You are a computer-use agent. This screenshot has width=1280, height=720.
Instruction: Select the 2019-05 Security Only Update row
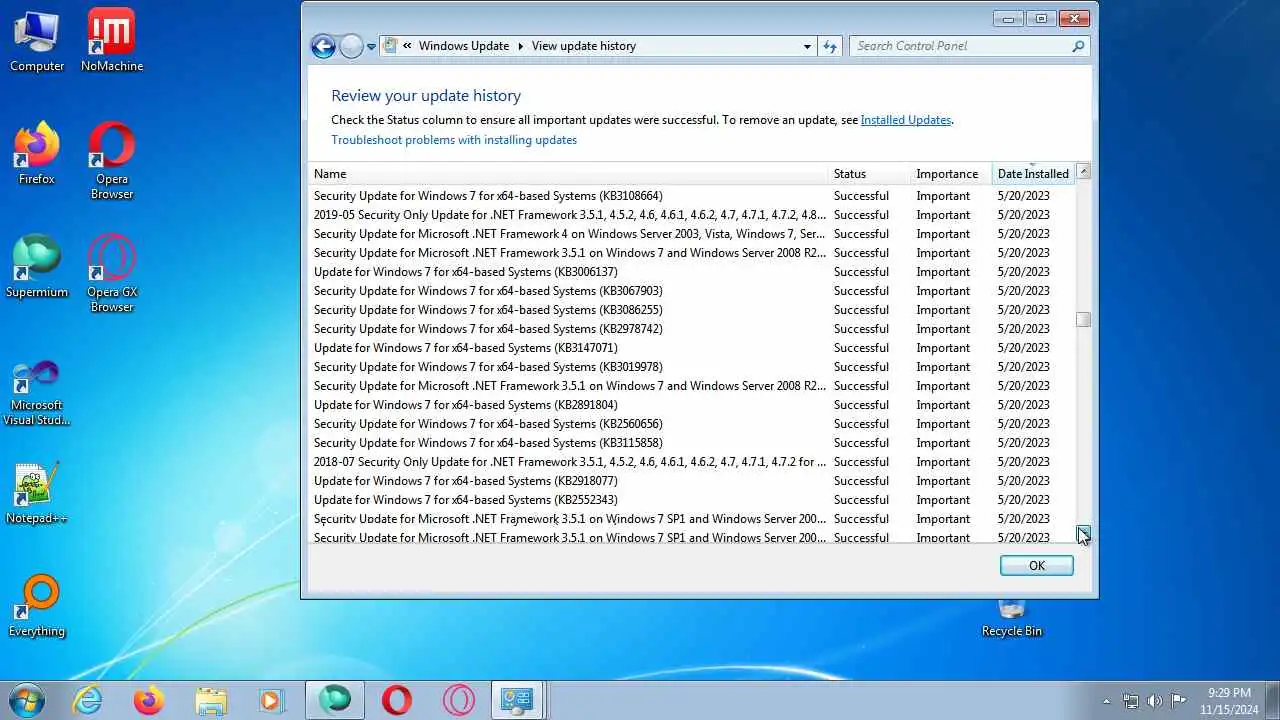point(691,215)
